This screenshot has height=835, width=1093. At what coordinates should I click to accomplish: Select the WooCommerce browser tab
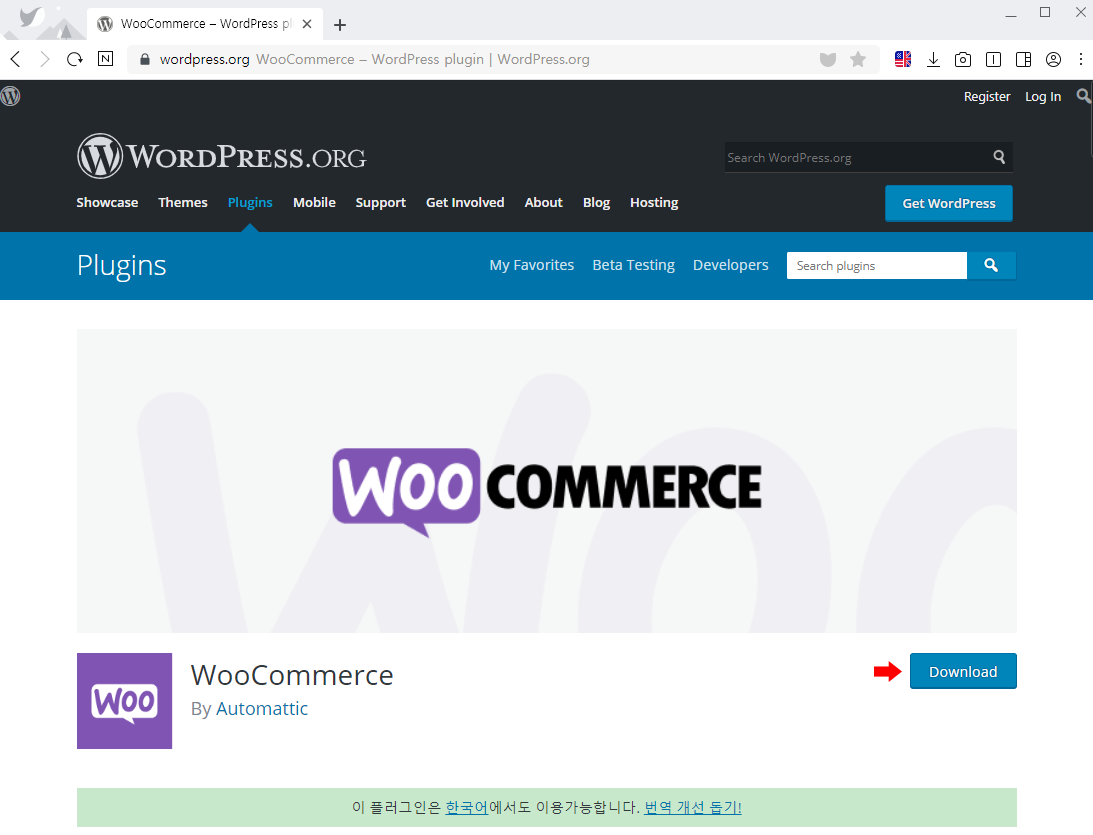pos(205,24)
